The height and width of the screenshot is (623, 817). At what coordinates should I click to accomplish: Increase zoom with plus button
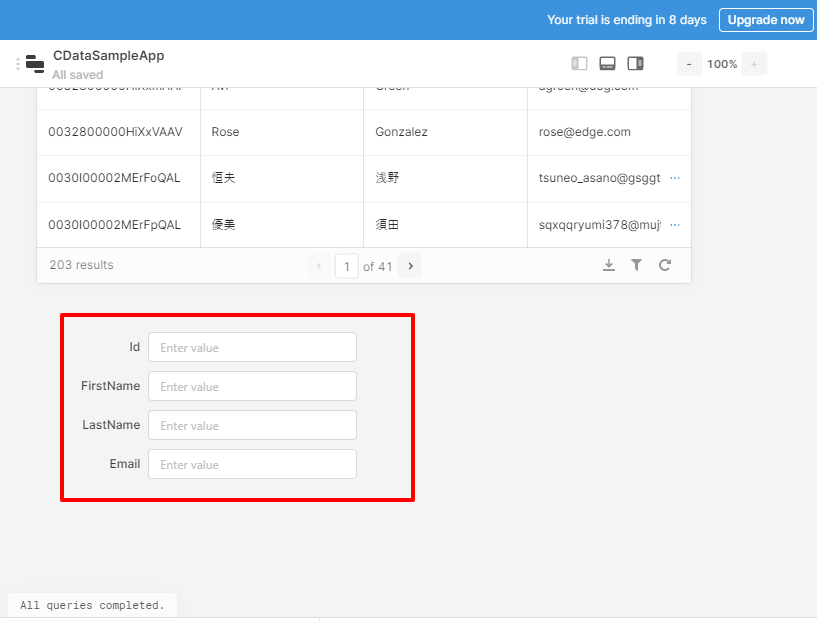click(x=754, y=64)
